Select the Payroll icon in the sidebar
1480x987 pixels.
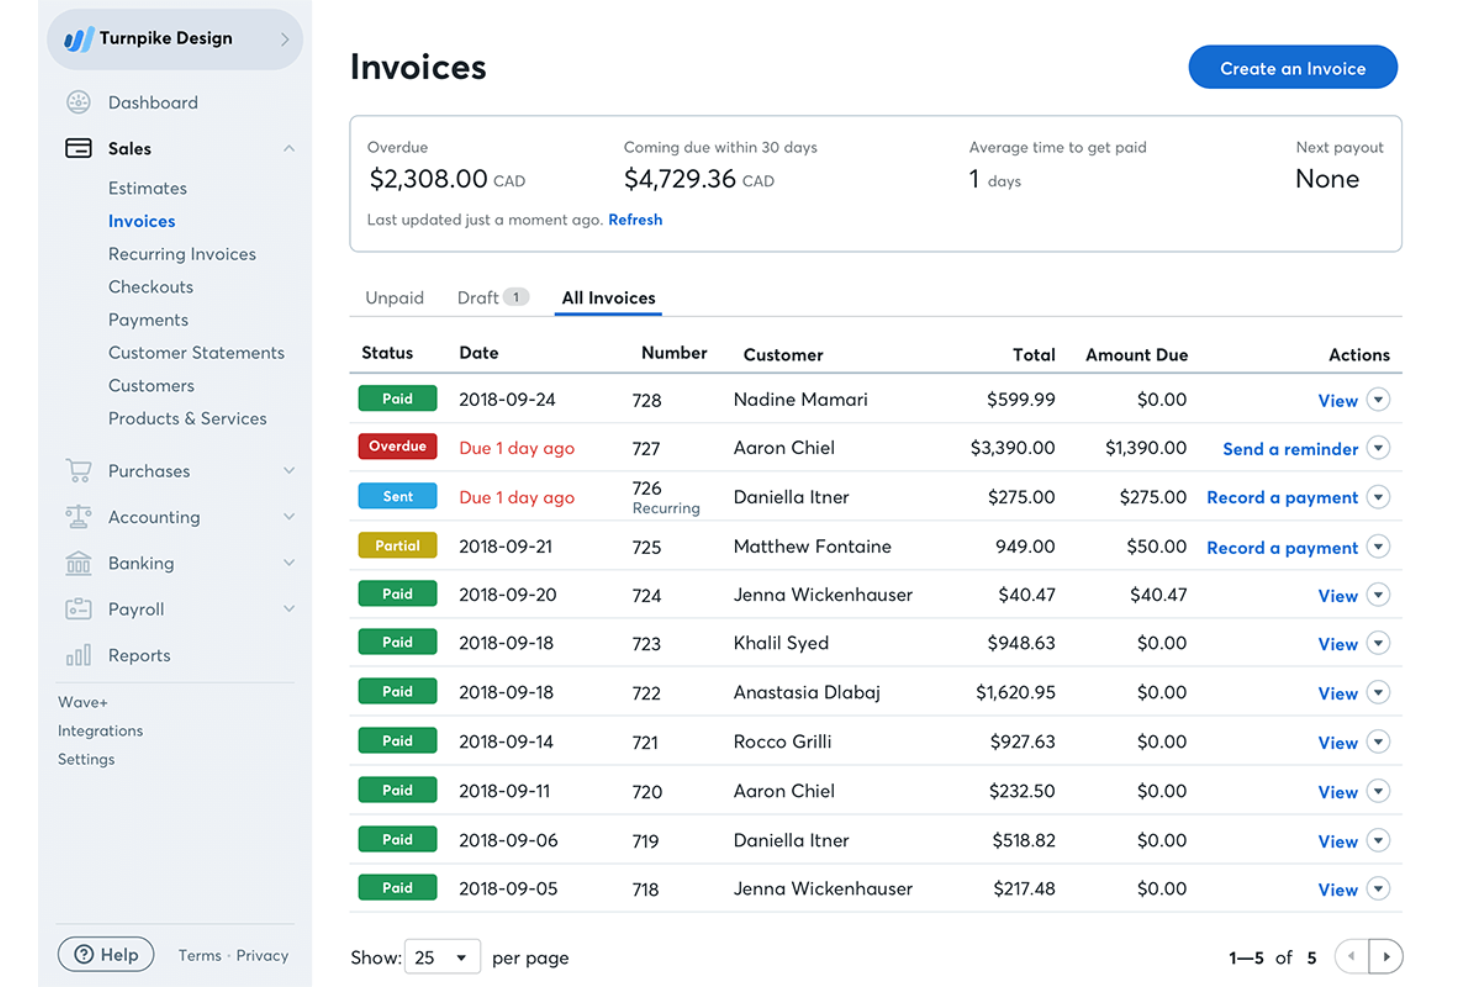(78, 609)
